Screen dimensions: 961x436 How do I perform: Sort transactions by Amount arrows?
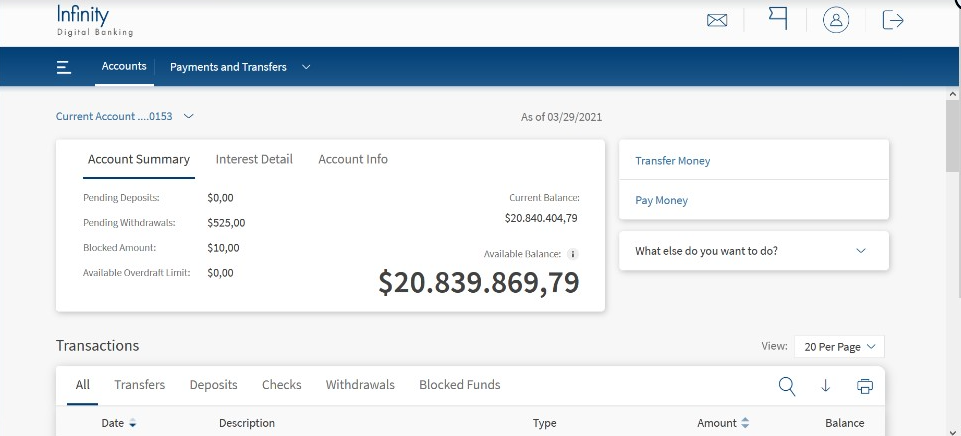point(745,423)
